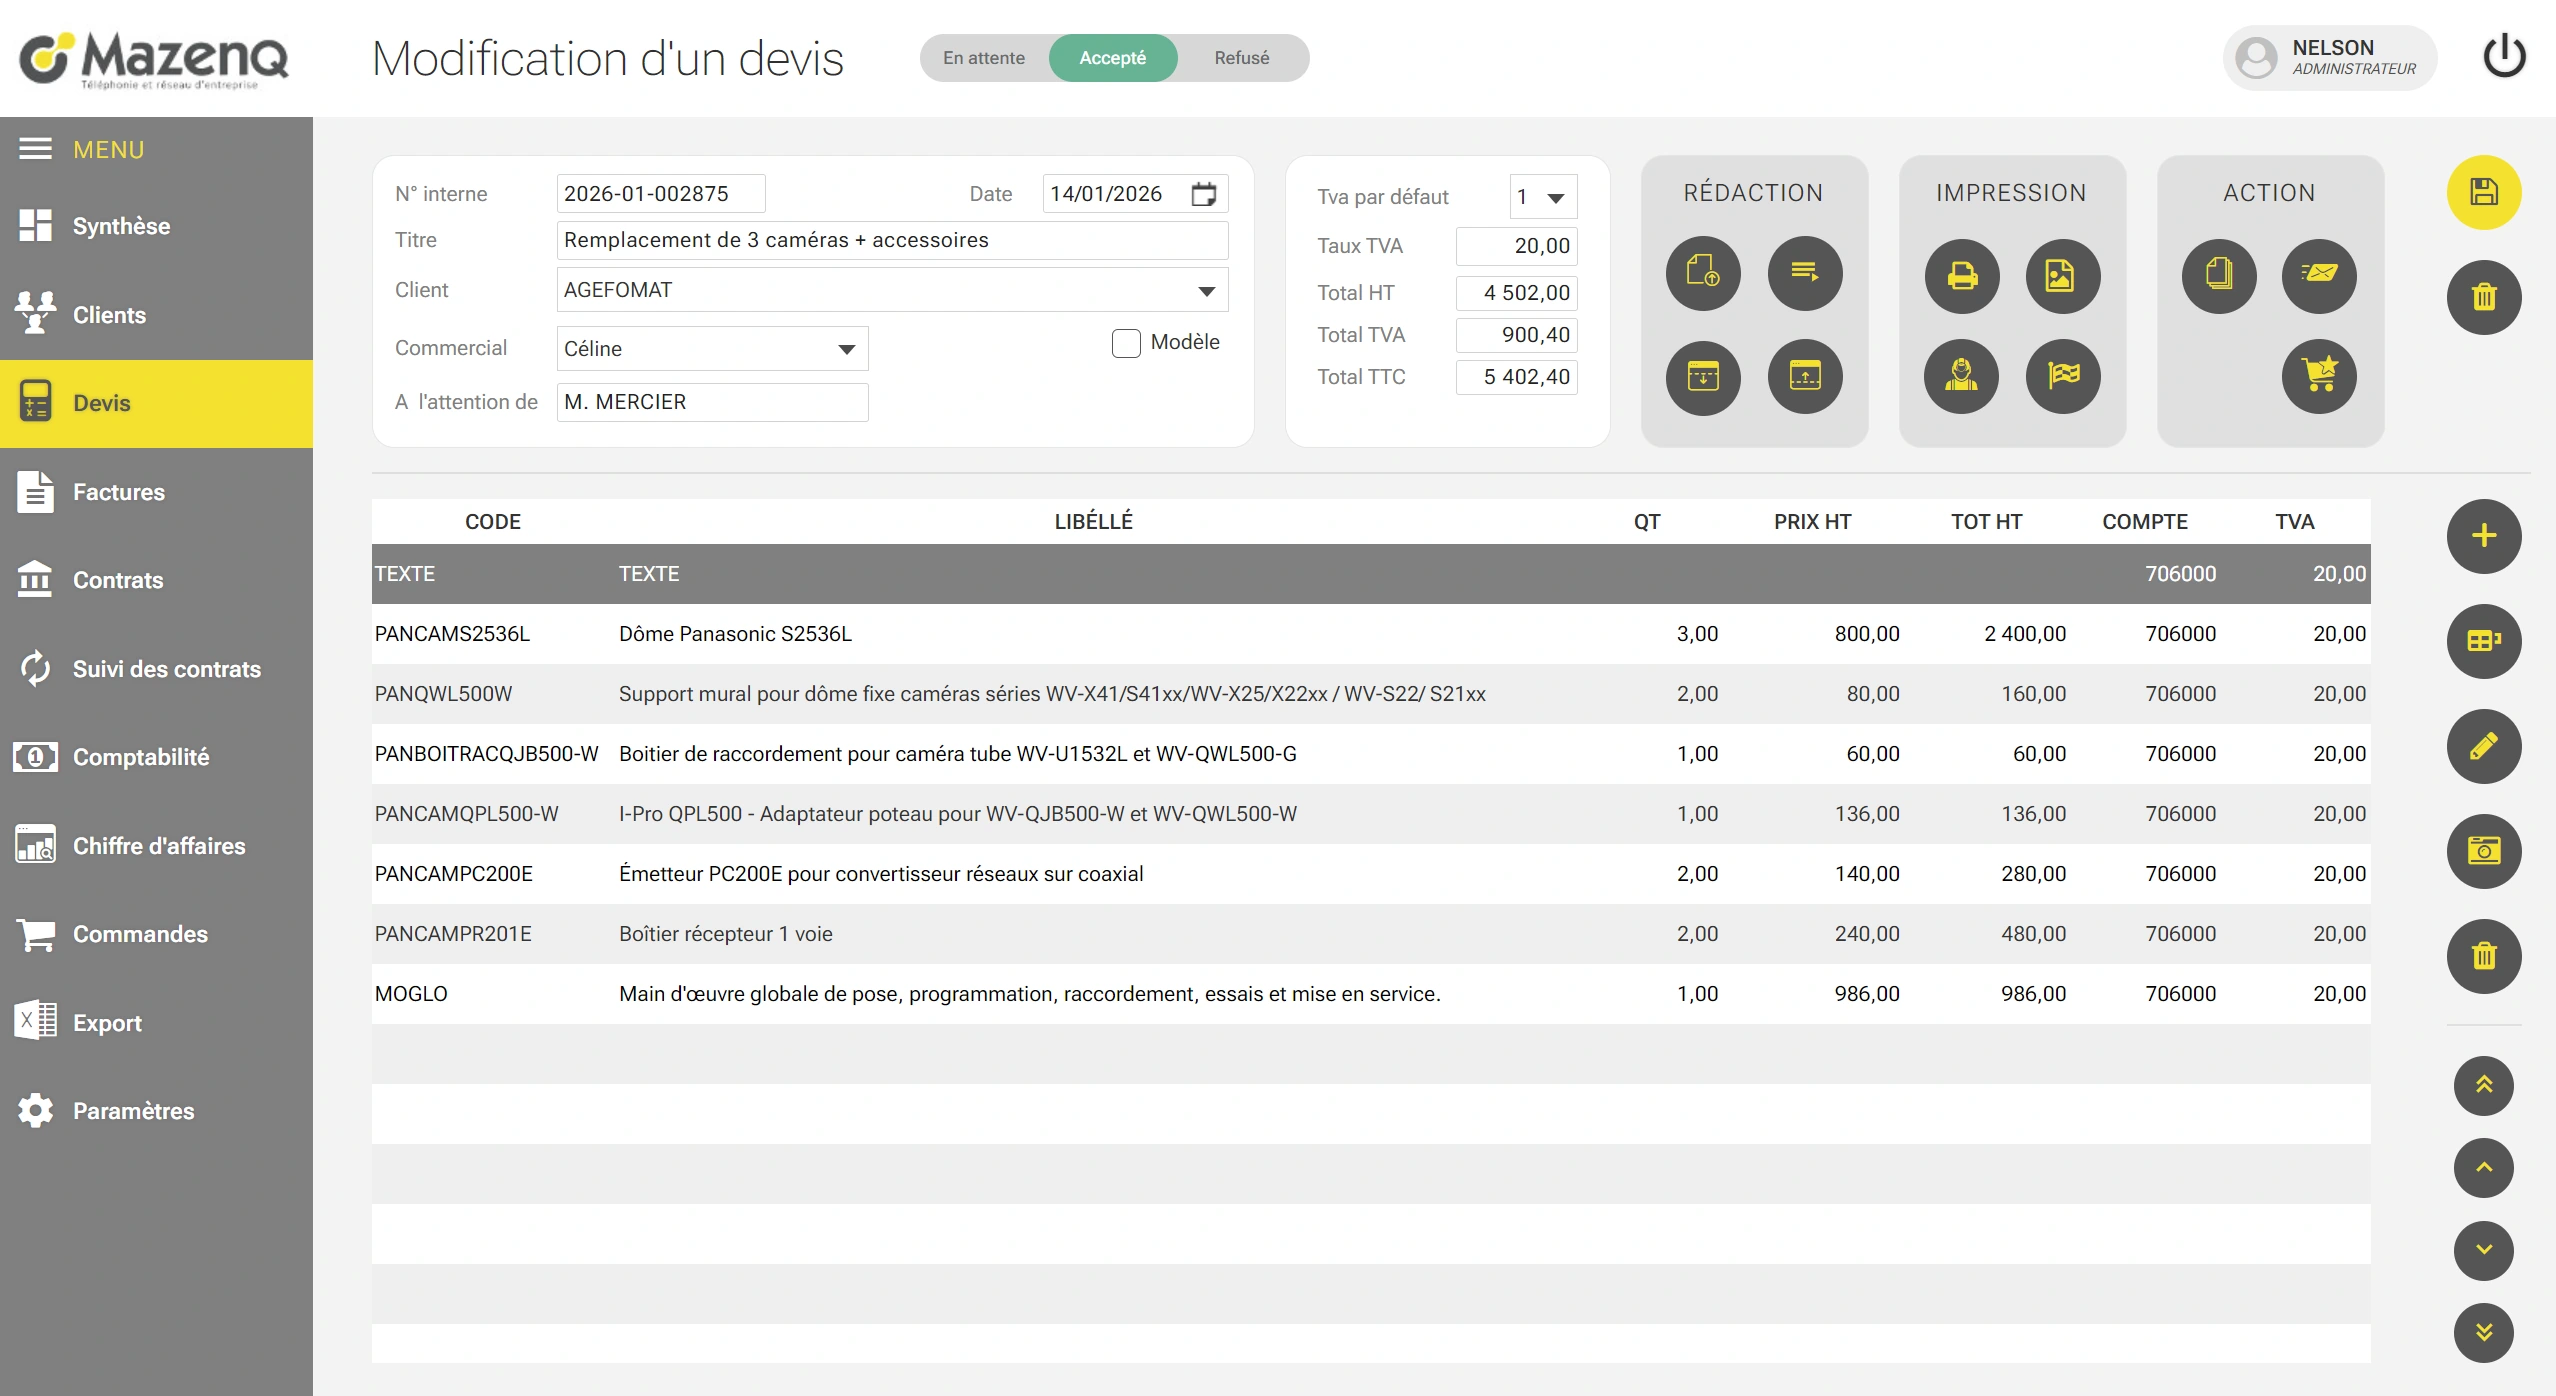Send the quote by email envelope icon
The height and width of the screenshot is (1396, 2556).
pyautogui.click(x=2319, y=276)
